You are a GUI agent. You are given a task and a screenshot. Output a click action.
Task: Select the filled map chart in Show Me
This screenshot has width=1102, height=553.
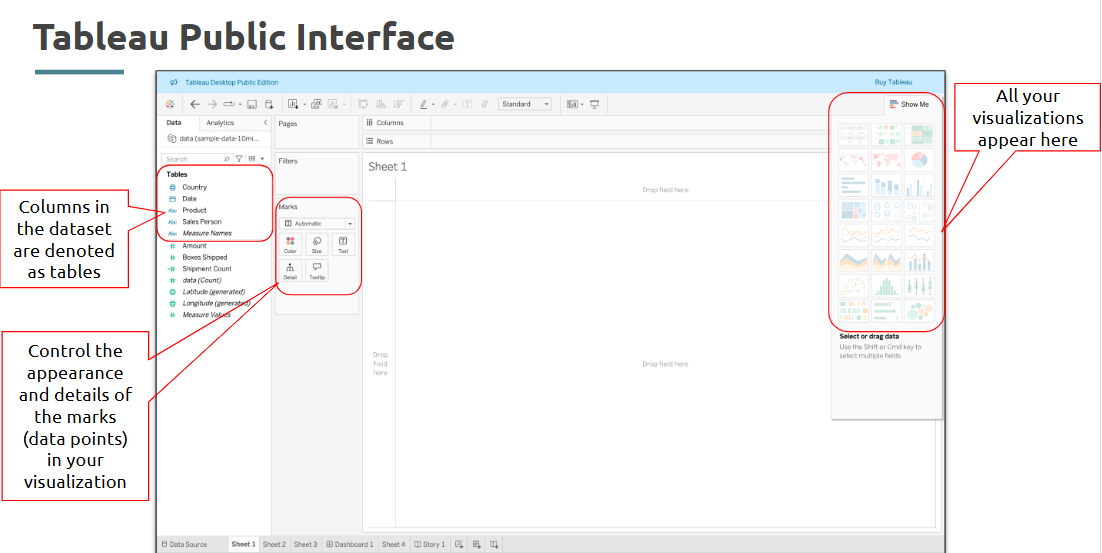[886, 160]
